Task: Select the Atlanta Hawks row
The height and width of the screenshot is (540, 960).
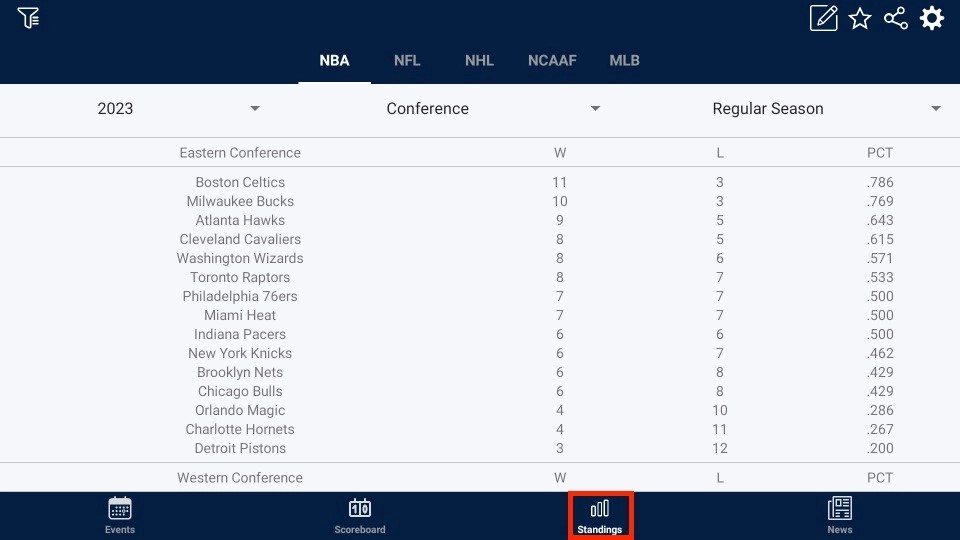Action: [x=480, y=220]
